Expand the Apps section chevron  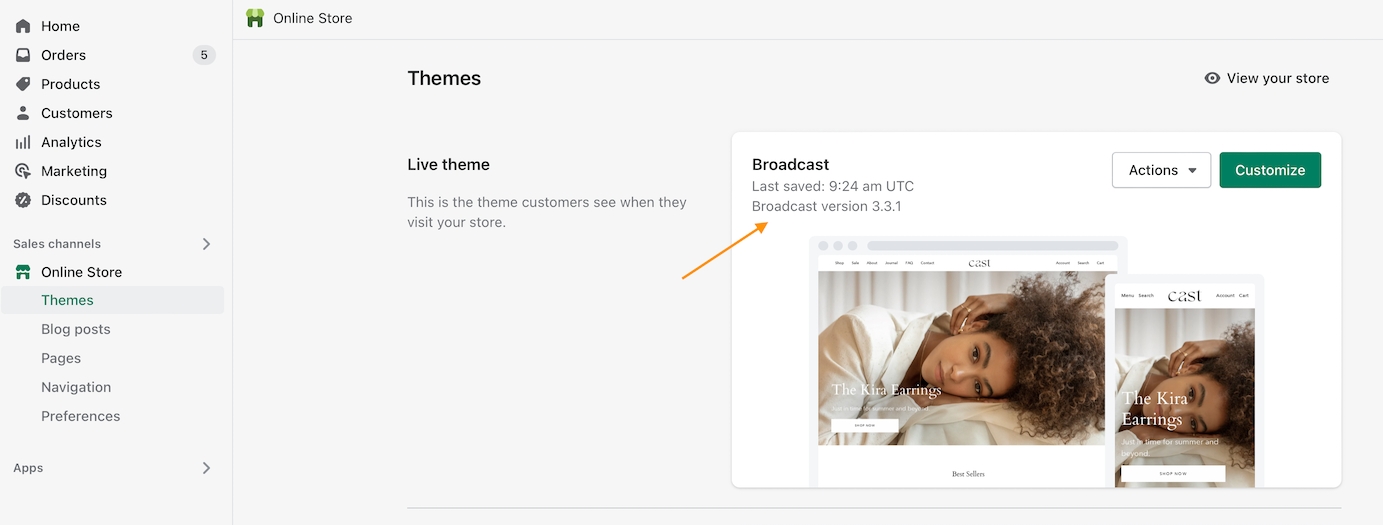206,468
